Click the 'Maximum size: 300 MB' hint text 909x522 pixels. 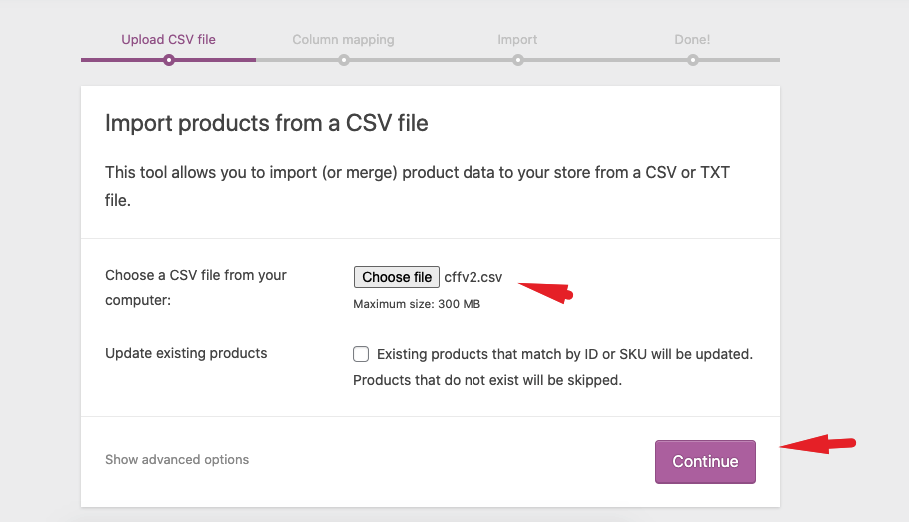pos(417,304)
